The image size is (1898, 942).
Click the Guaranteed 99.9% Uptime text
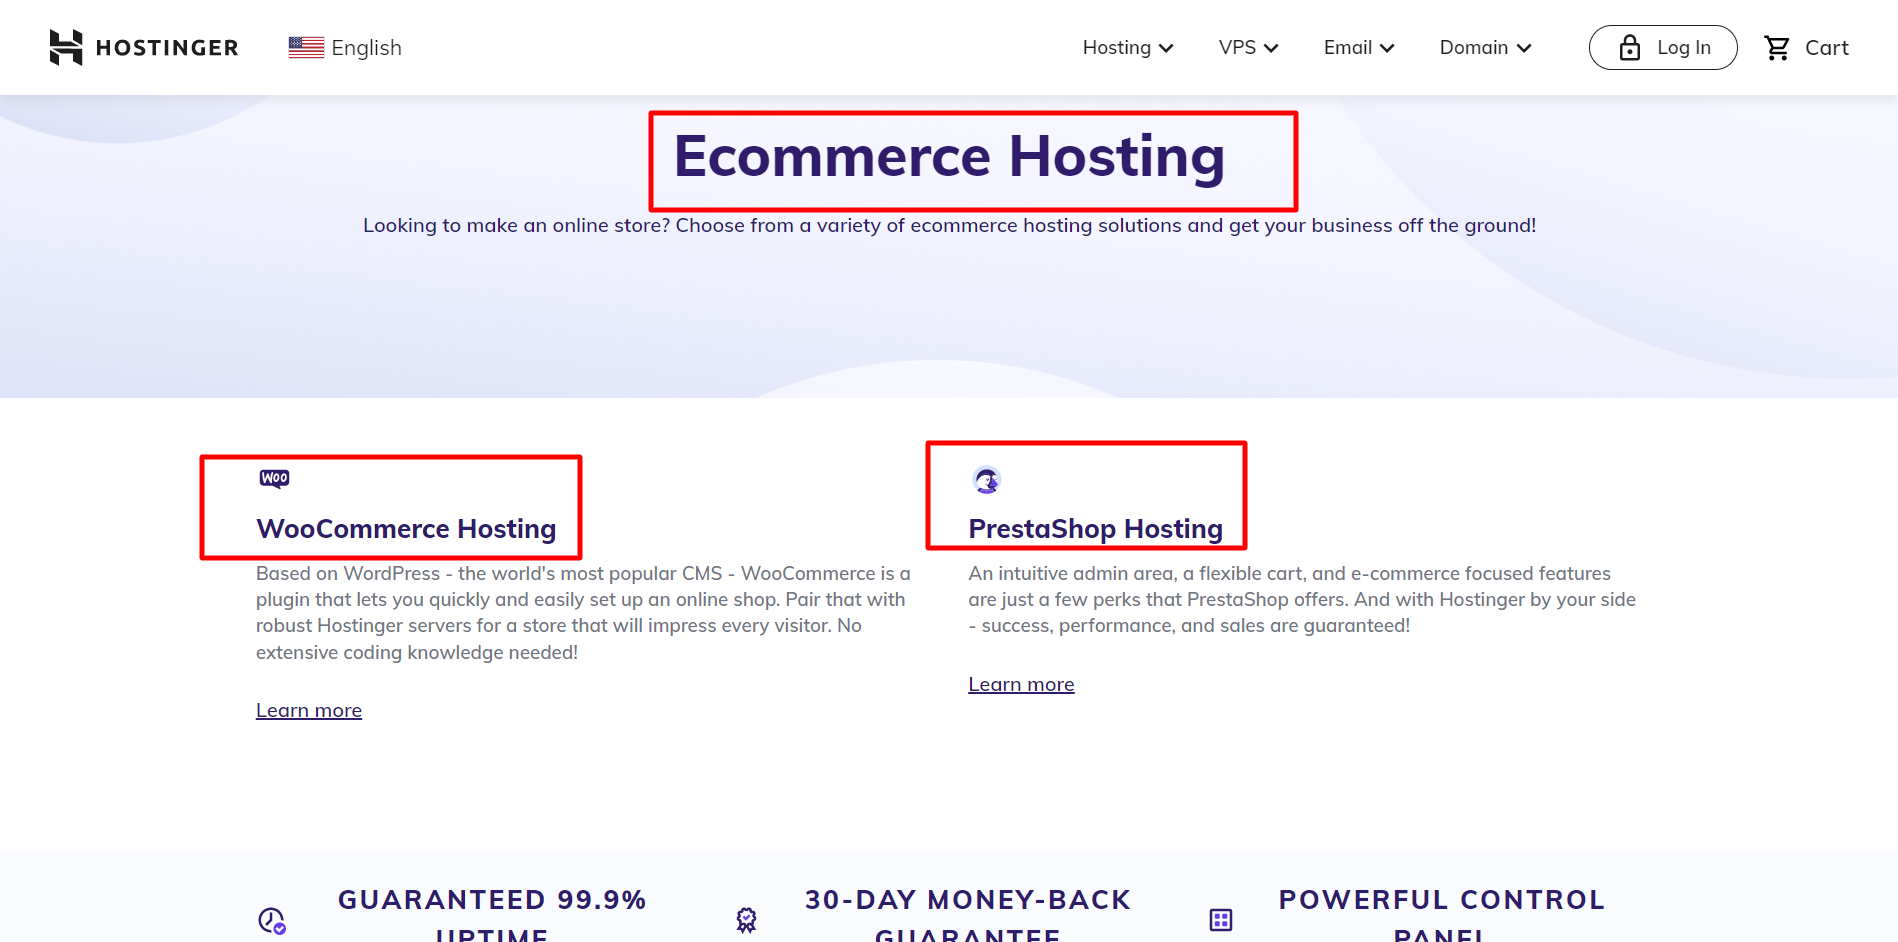492,915
